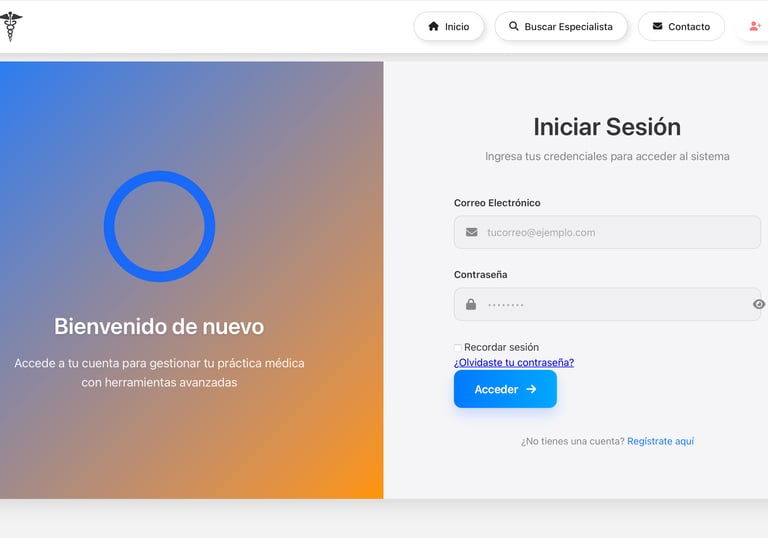Click the caduceus medical logo
The width and height of the screenshot is (768, 538).
[11, 26]
